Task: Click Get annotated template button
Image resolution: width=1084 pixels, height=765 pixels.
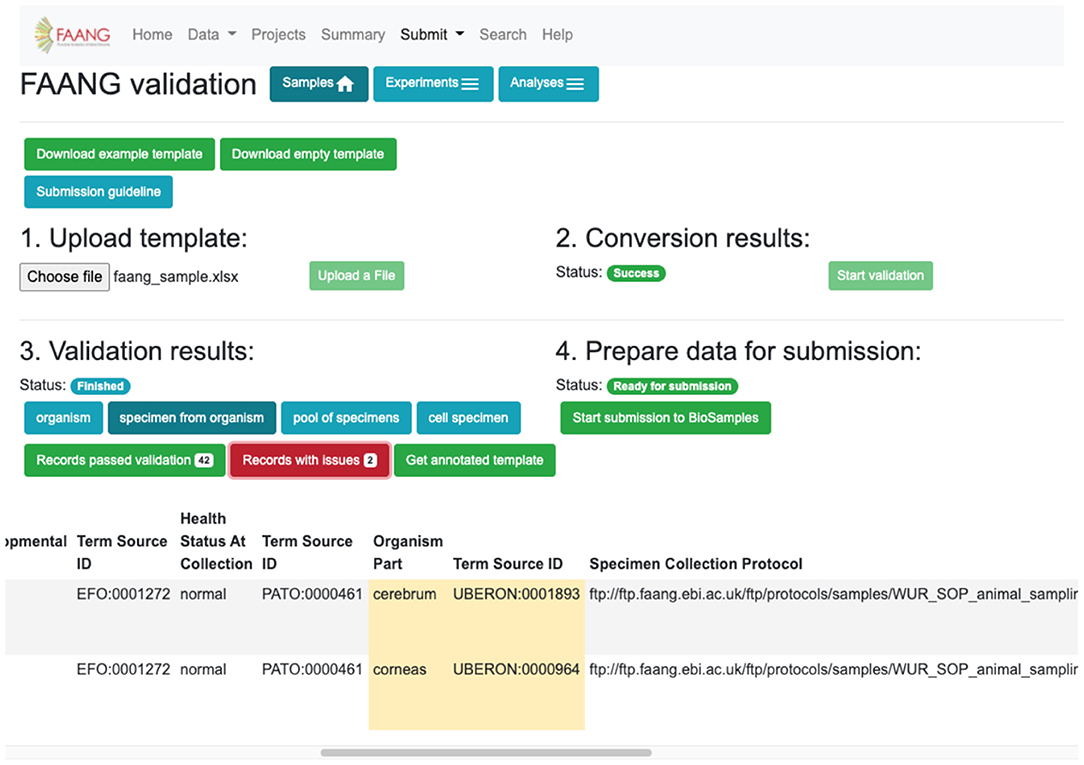Action: click(474, 460)
